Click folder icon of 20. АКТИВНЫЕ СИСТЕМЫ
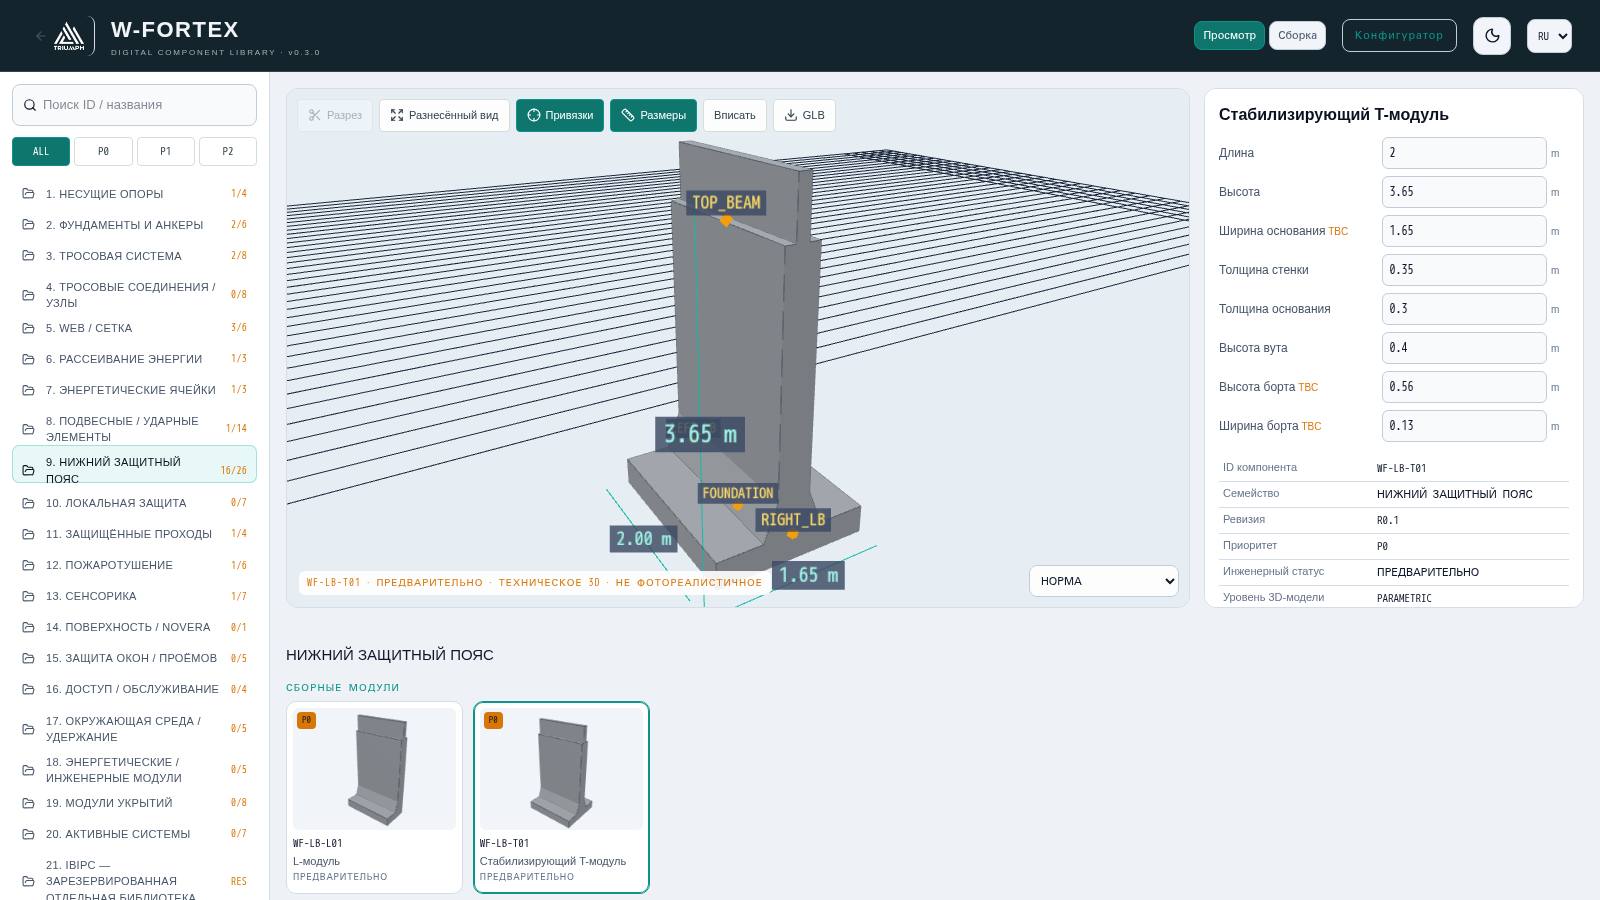This screenshot has height=900, width=1600. [x=28, y=834]
